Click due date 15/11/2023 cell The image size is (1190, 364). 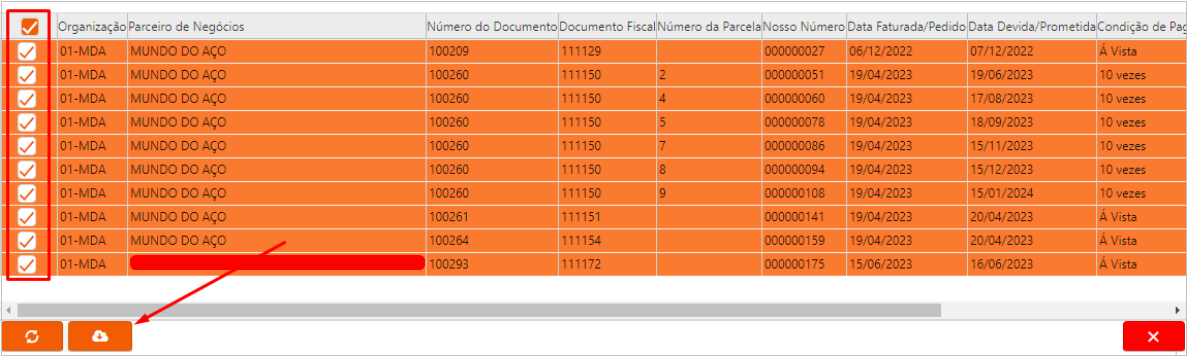coord(1031,146)
